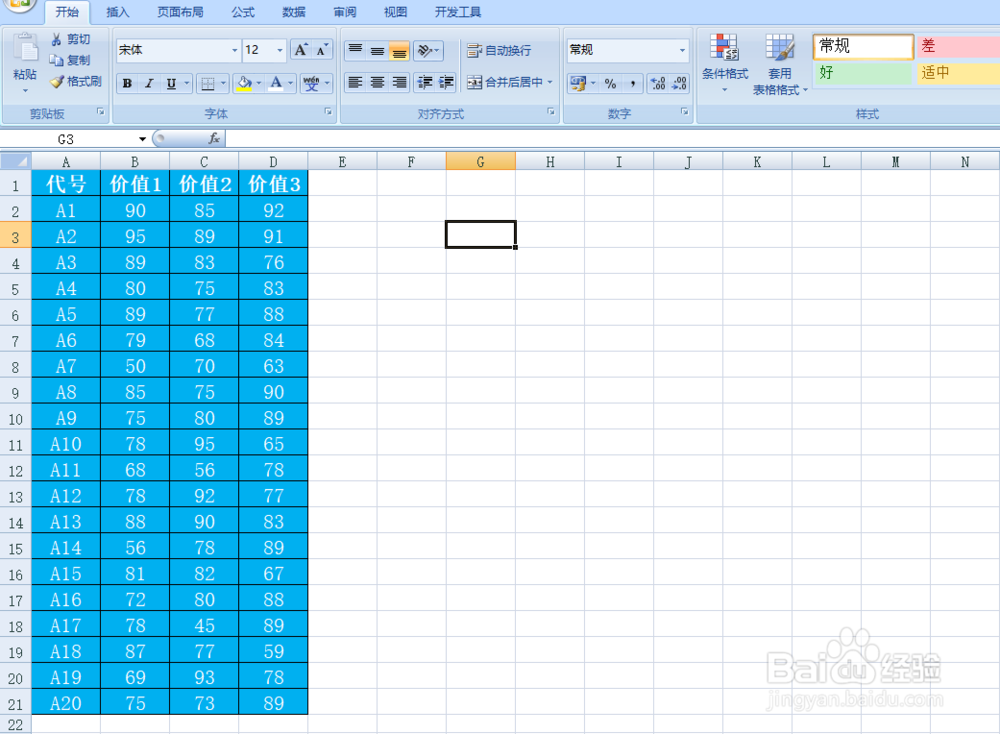Screen dimensions: 1000x734
Task: Switch to the 开始 (Home) tab
Action: [x=66, y=12]
